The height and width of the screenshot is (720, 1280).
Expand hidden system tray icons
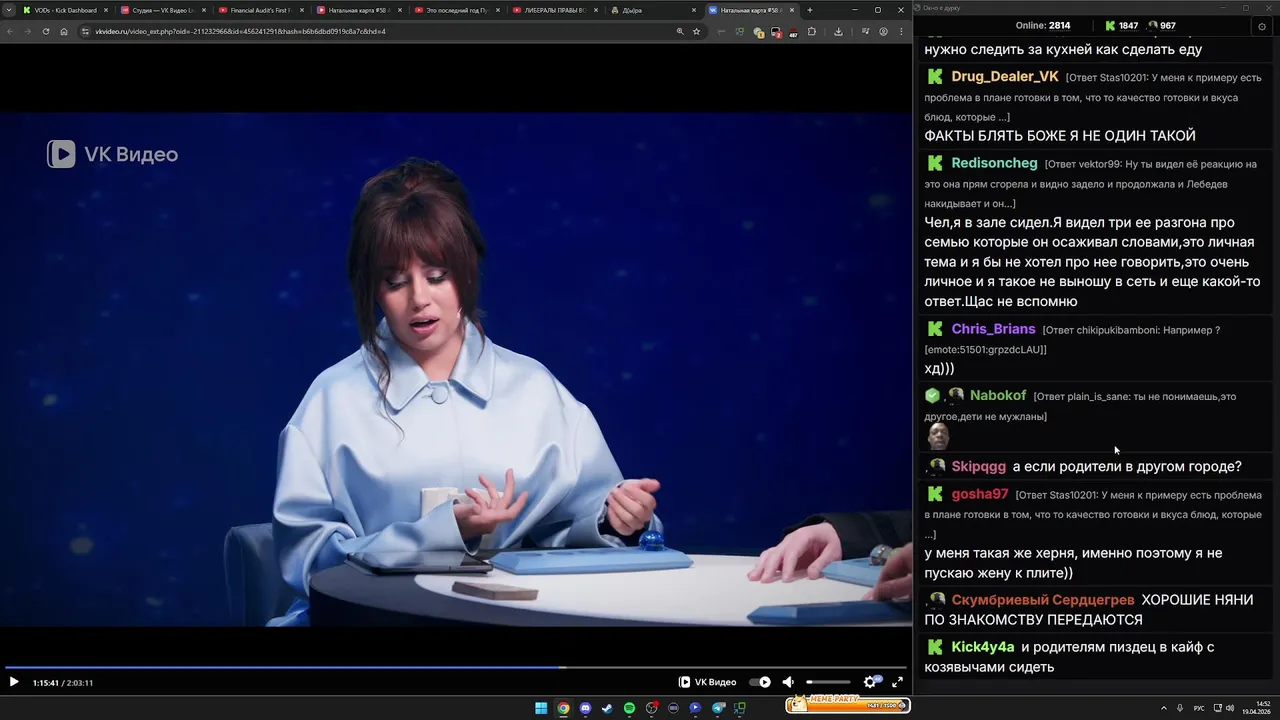coord(1164,708)
